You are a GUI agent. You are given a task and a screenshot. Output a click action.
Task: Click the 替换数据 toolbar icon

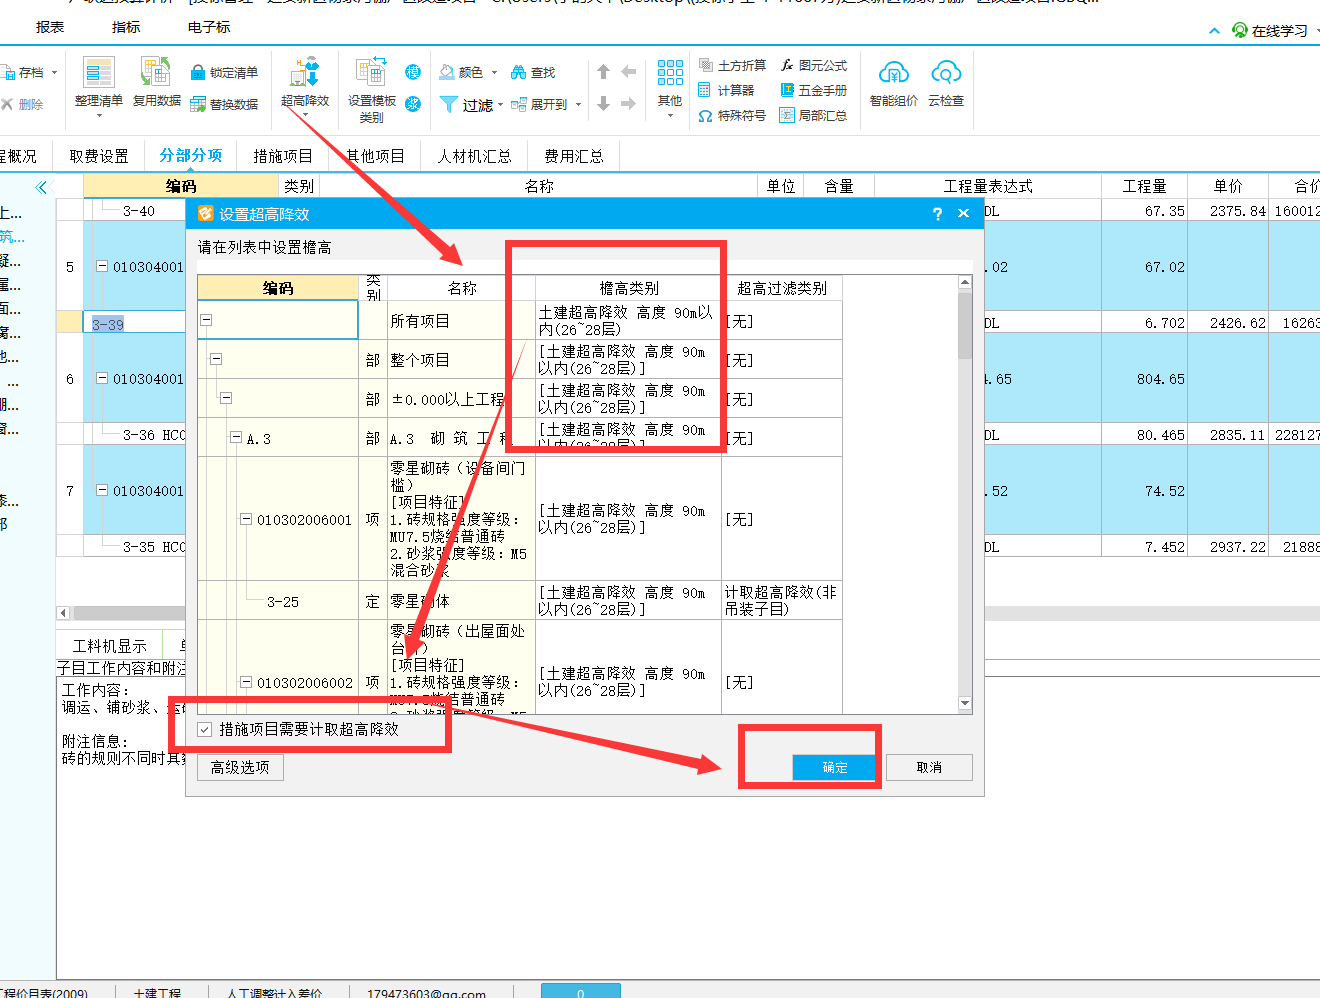point(198,104)
